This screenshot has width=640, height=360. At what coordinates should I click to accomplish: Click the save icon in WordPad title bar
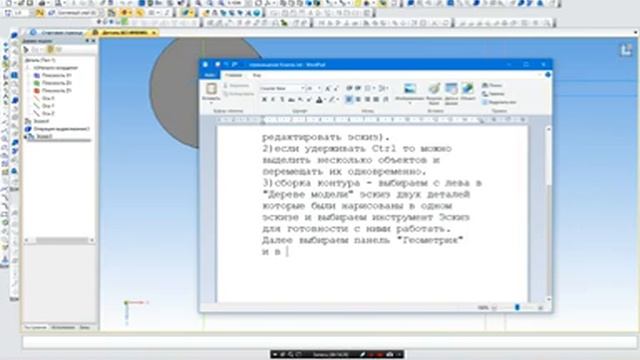click(x=218, y=64)
